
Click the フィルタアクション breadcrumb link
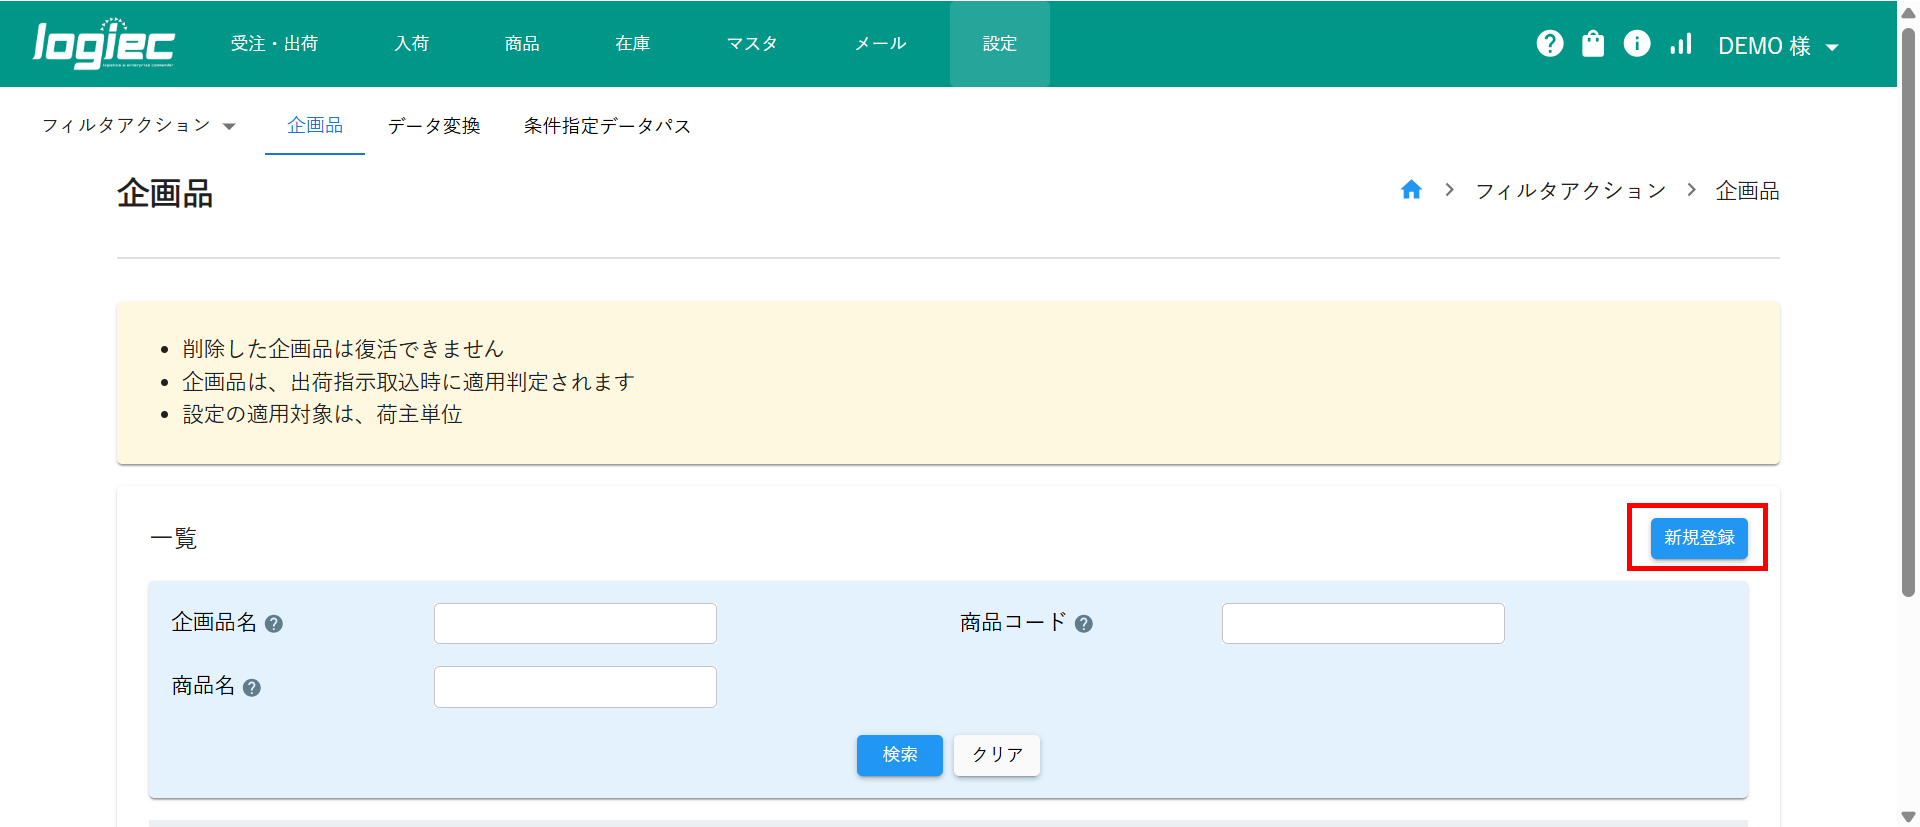tap(1570, 191)
